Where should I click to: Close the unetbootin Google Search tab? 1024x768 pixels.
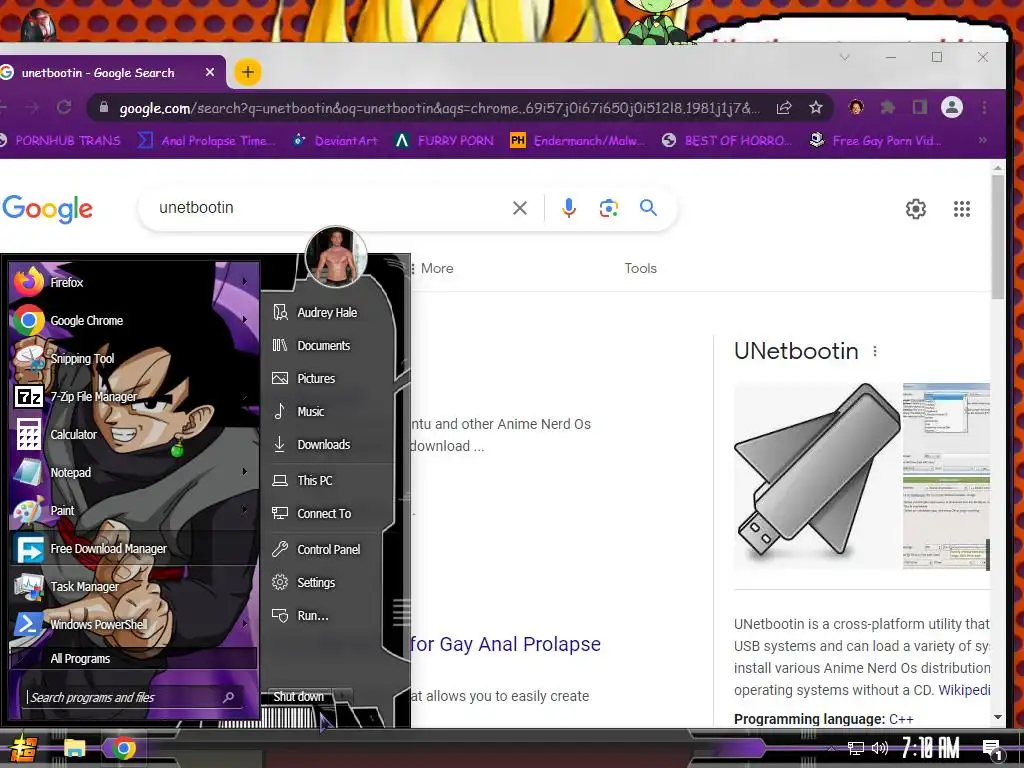[210, 72]
